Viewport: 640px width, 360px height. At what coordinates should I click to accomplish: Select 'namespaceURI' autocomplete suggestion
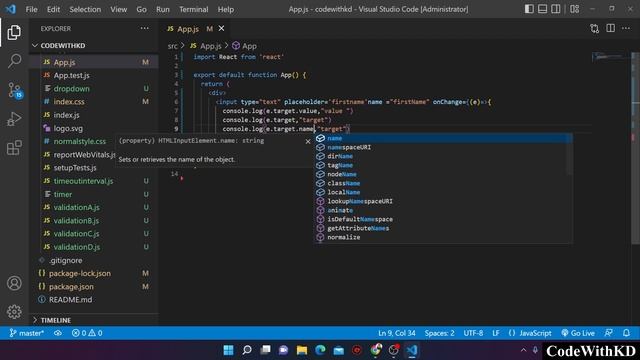click(441, 147)
